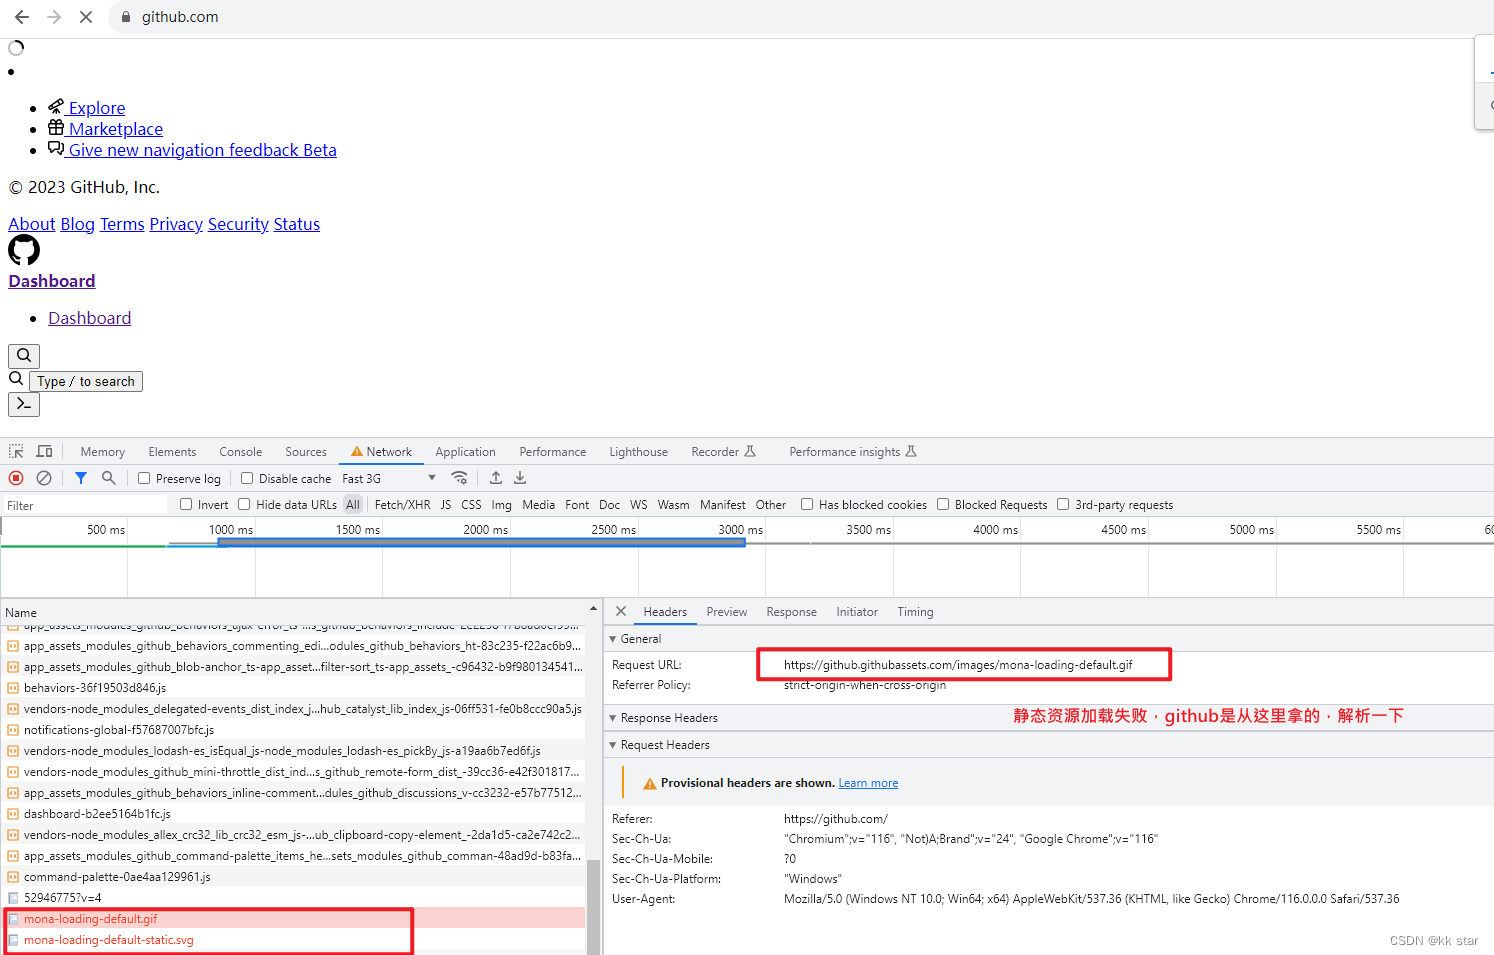This screenshot has width=1494, height=955.
Task: Open the Security footer link
Action: click(x=238, y=224)
